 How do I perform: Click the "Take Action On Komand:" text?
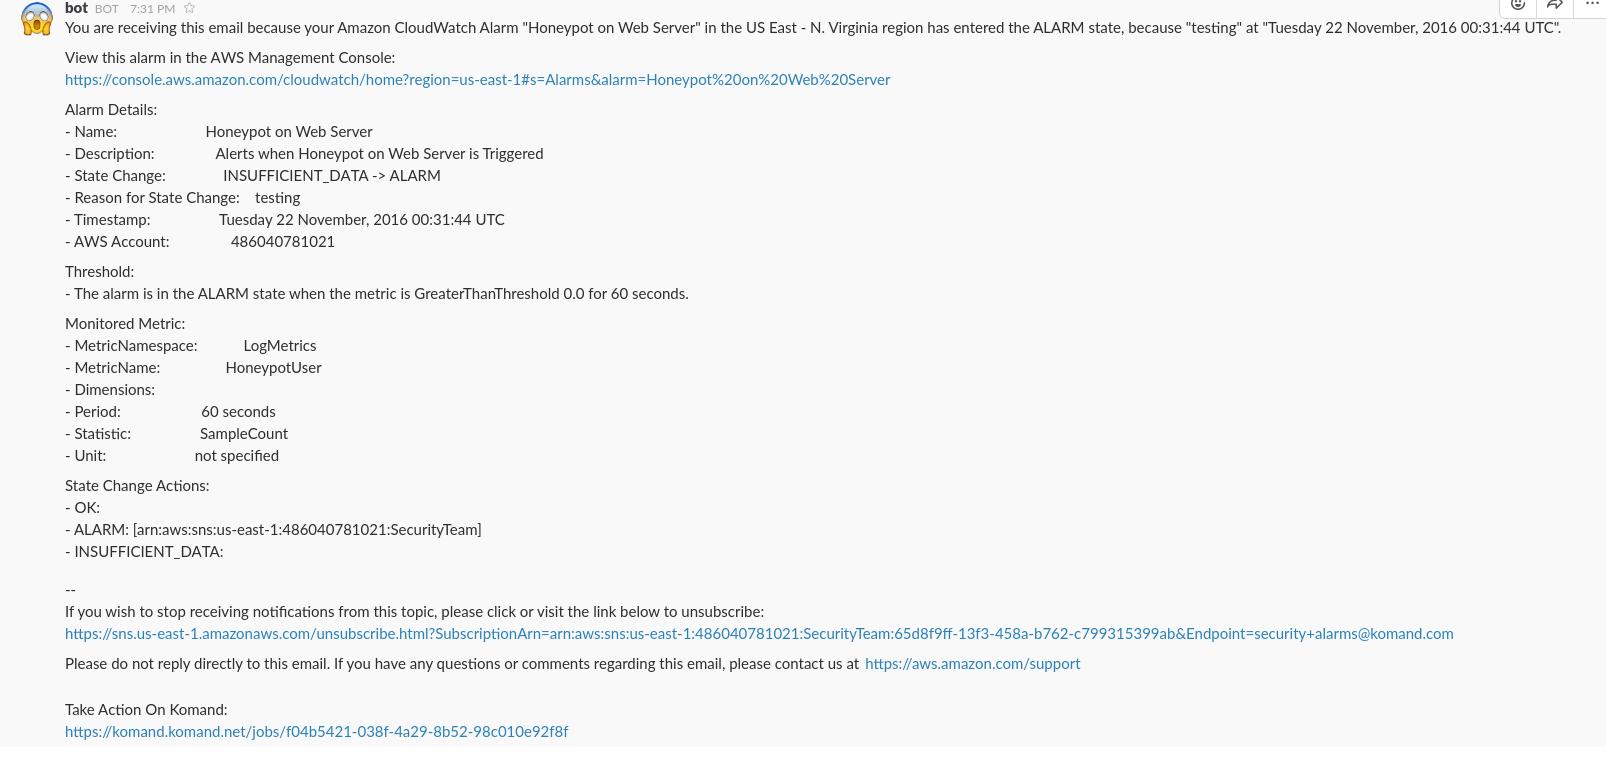coord(146,710)
